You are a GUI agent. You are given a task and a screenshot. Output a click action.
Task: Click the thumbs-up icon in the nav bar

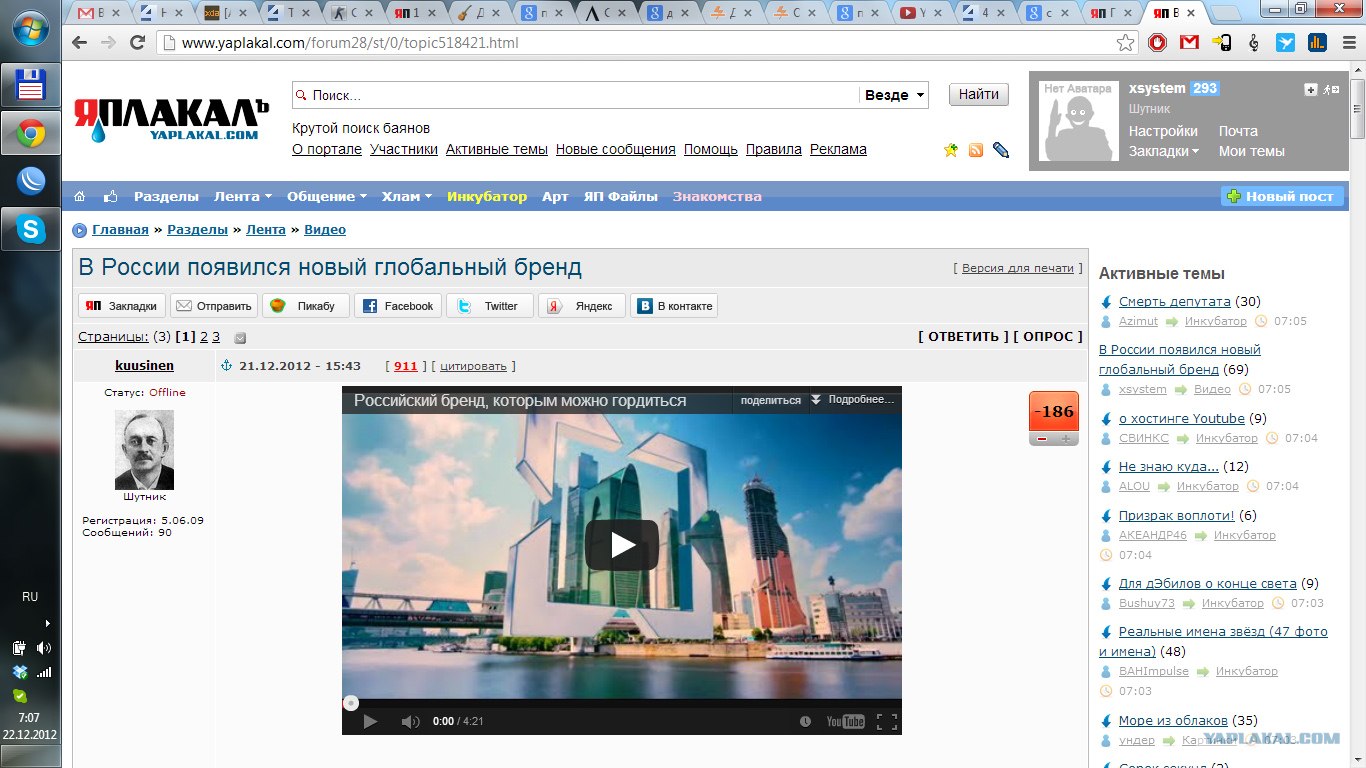pyautogui.click(x=110, y=197)
